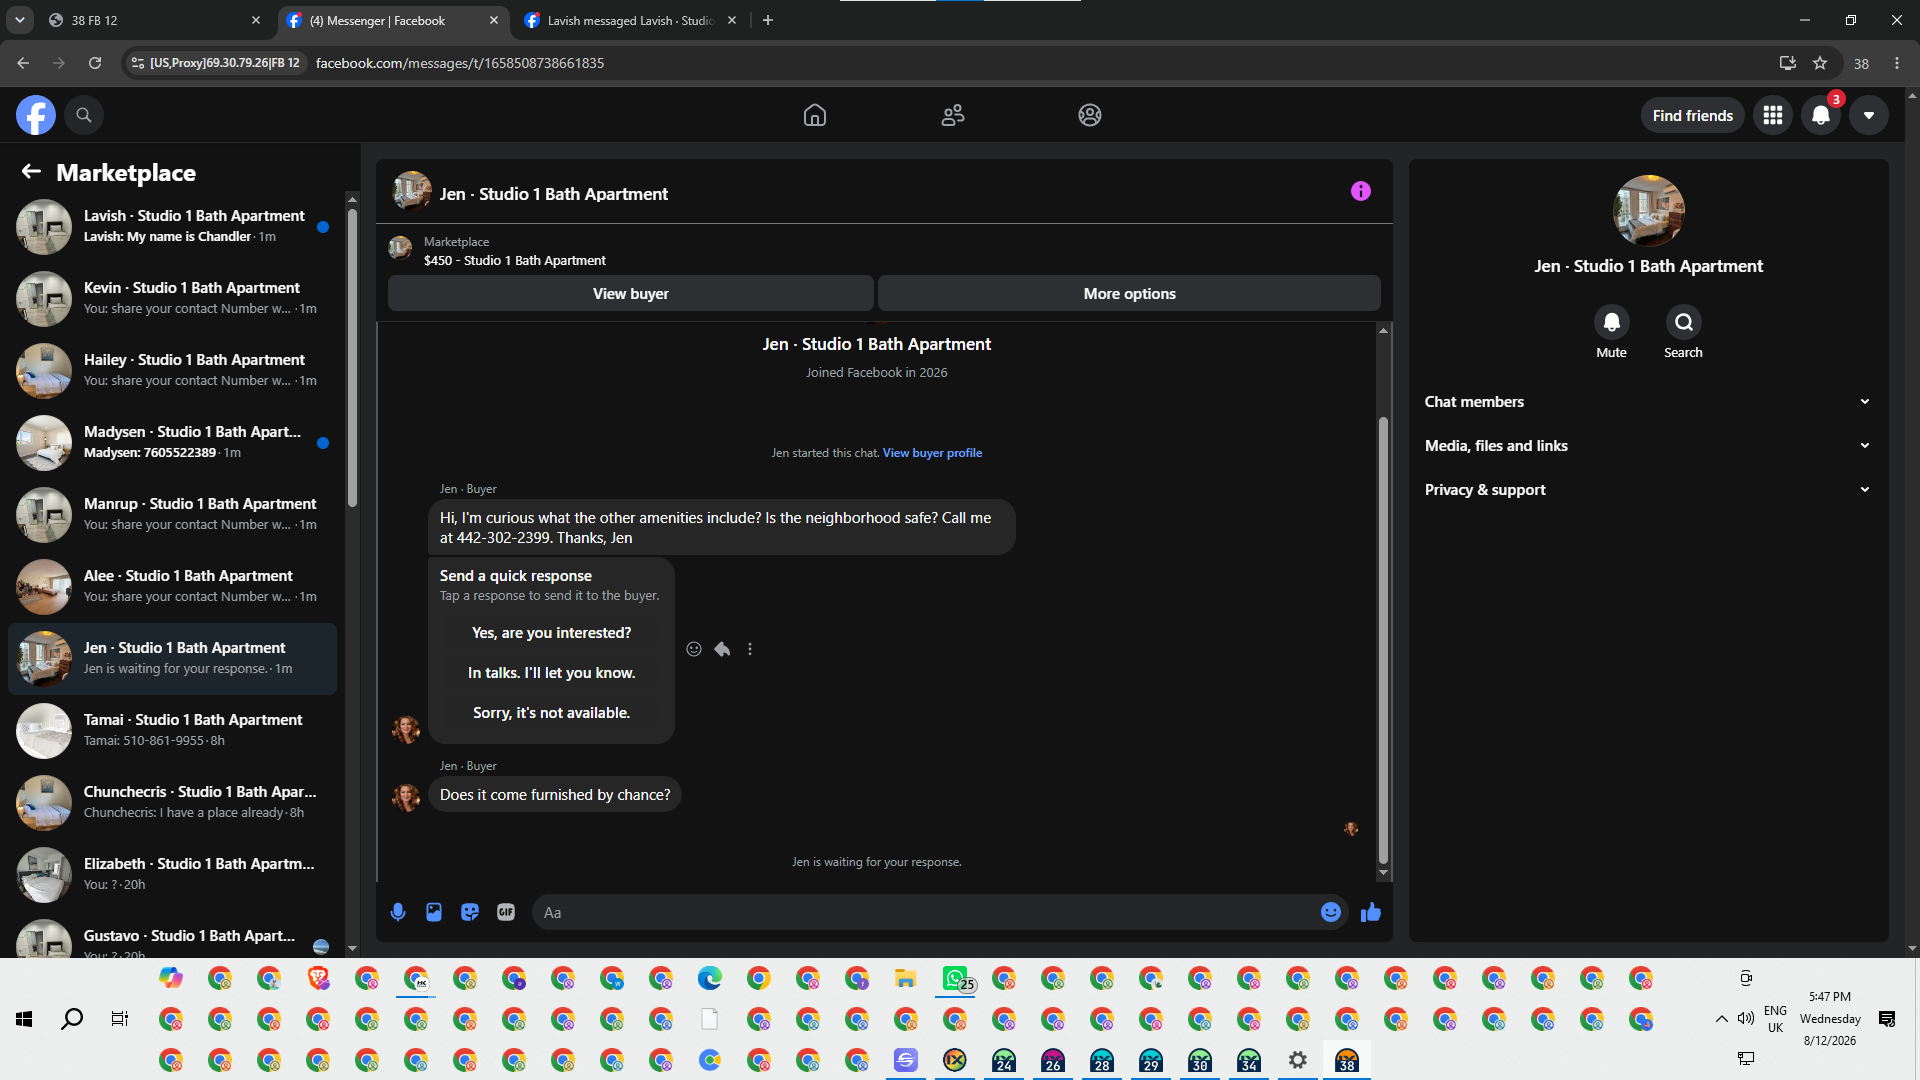This screenshot has width=1920, height=1080.
Task: Focus the Aa message input field
Action: click(x=925, y=912)
